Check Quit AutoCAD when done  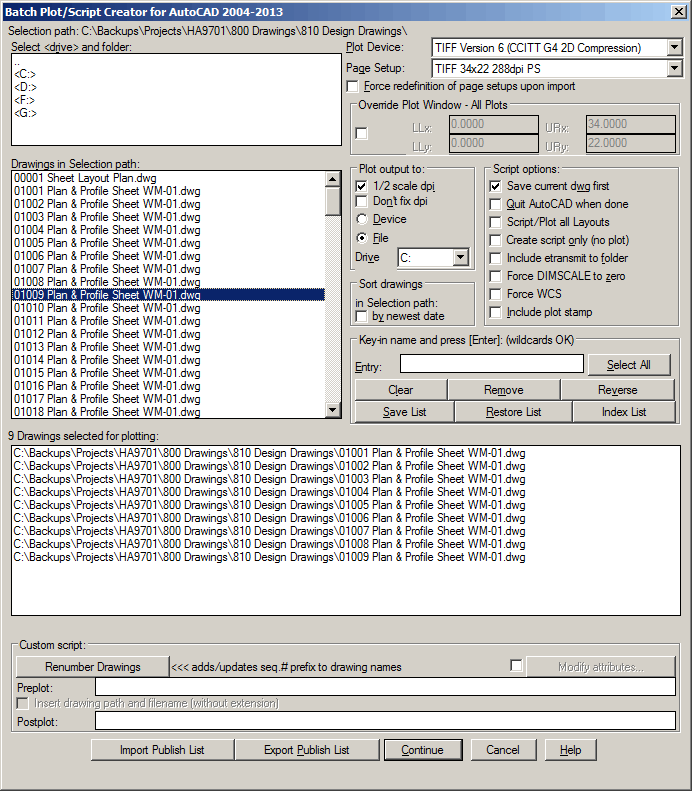(x=495, y=204)
